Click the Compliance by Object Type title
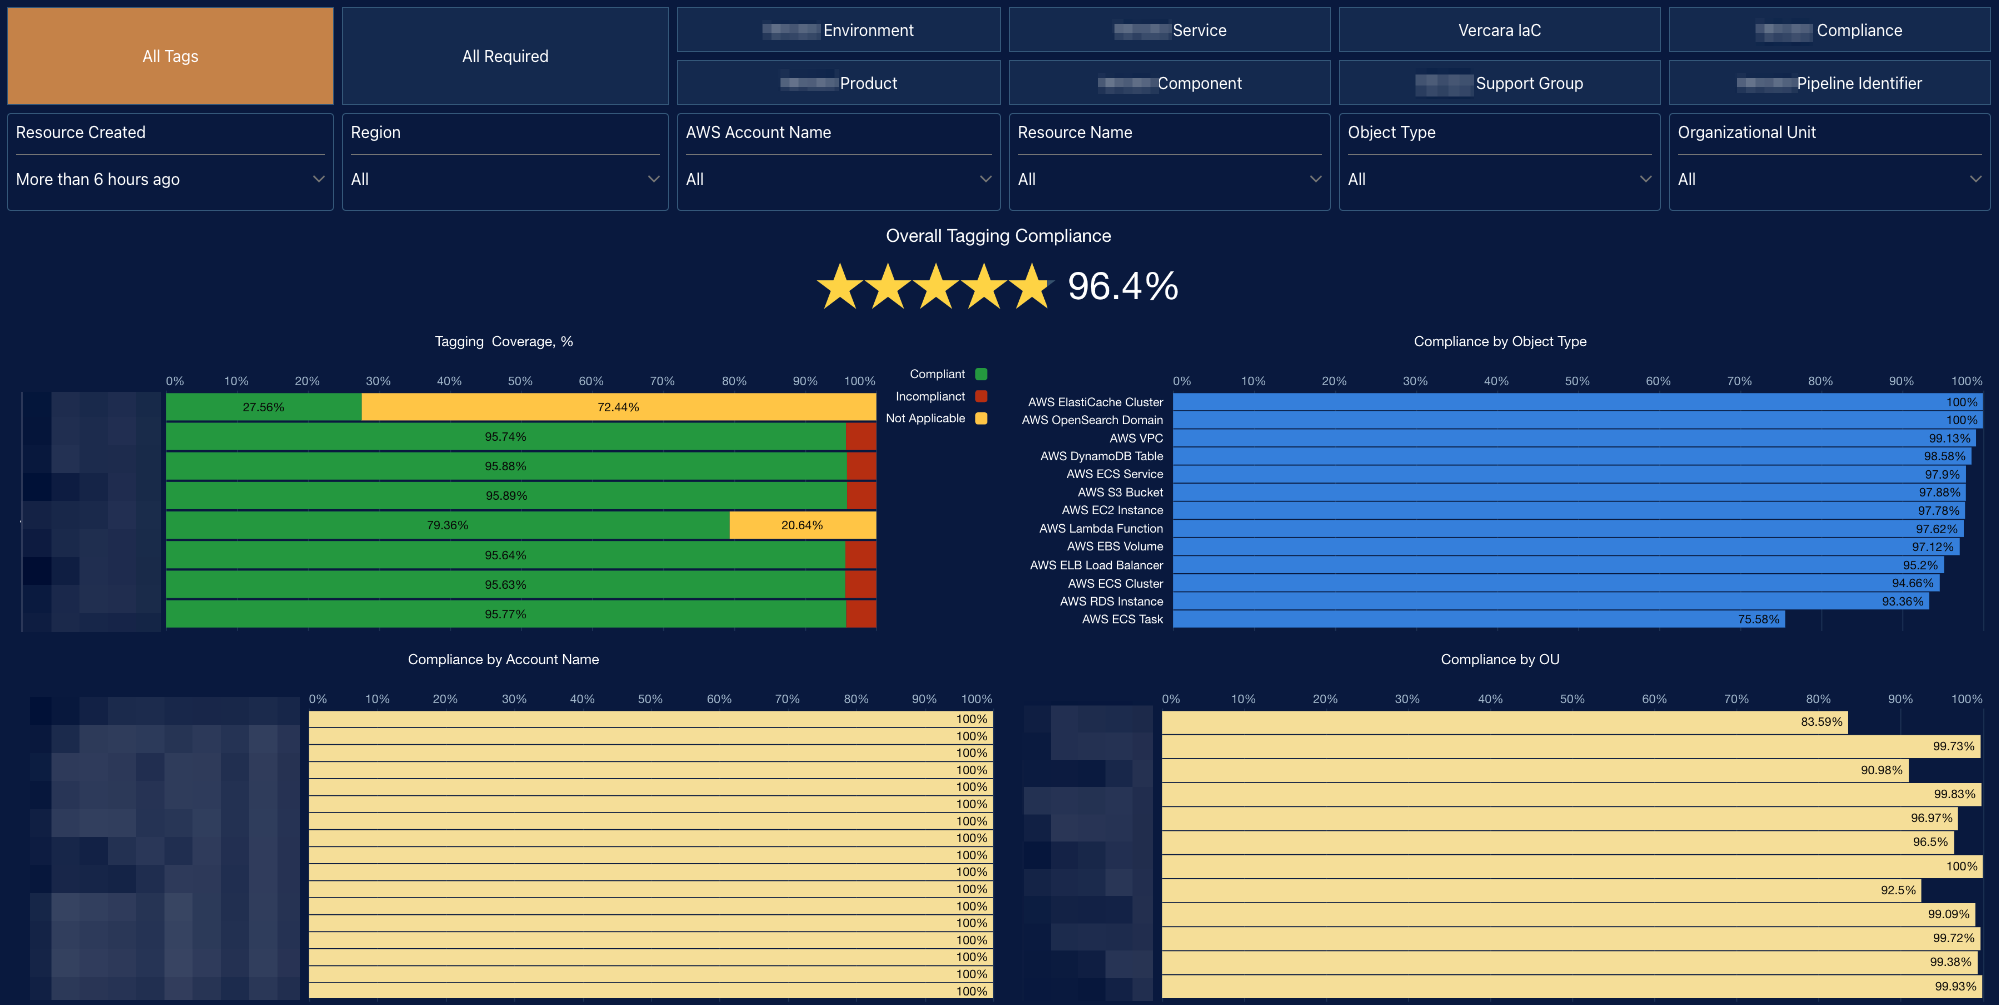Viewport: 1999px width, 1005px height. point(1500,341)
